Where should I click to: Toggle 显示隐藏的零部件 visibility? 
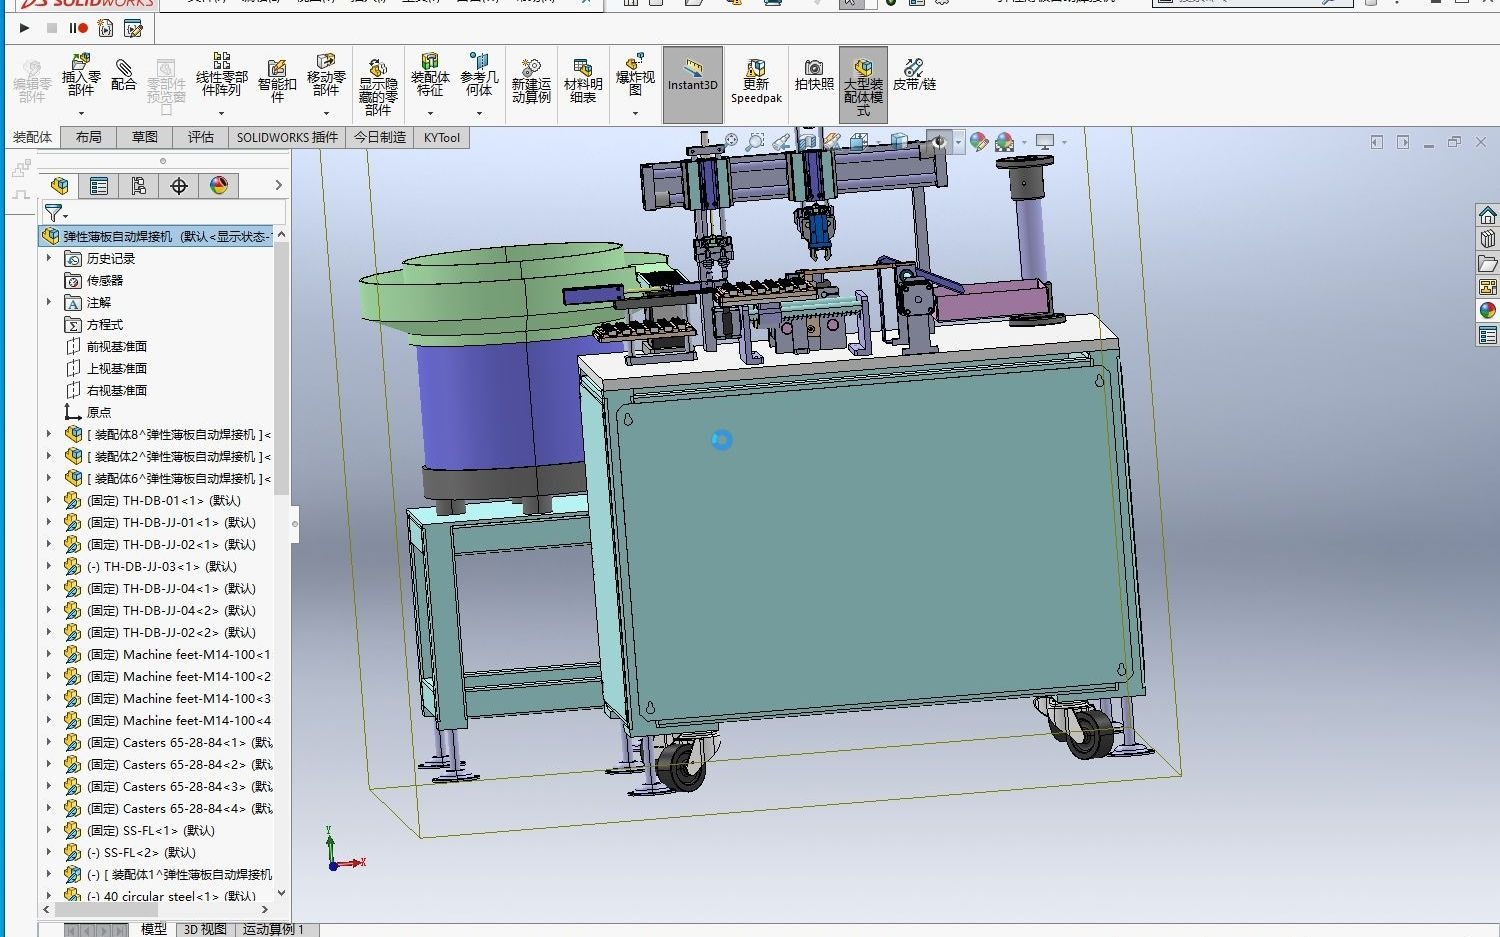pos(377,80)
